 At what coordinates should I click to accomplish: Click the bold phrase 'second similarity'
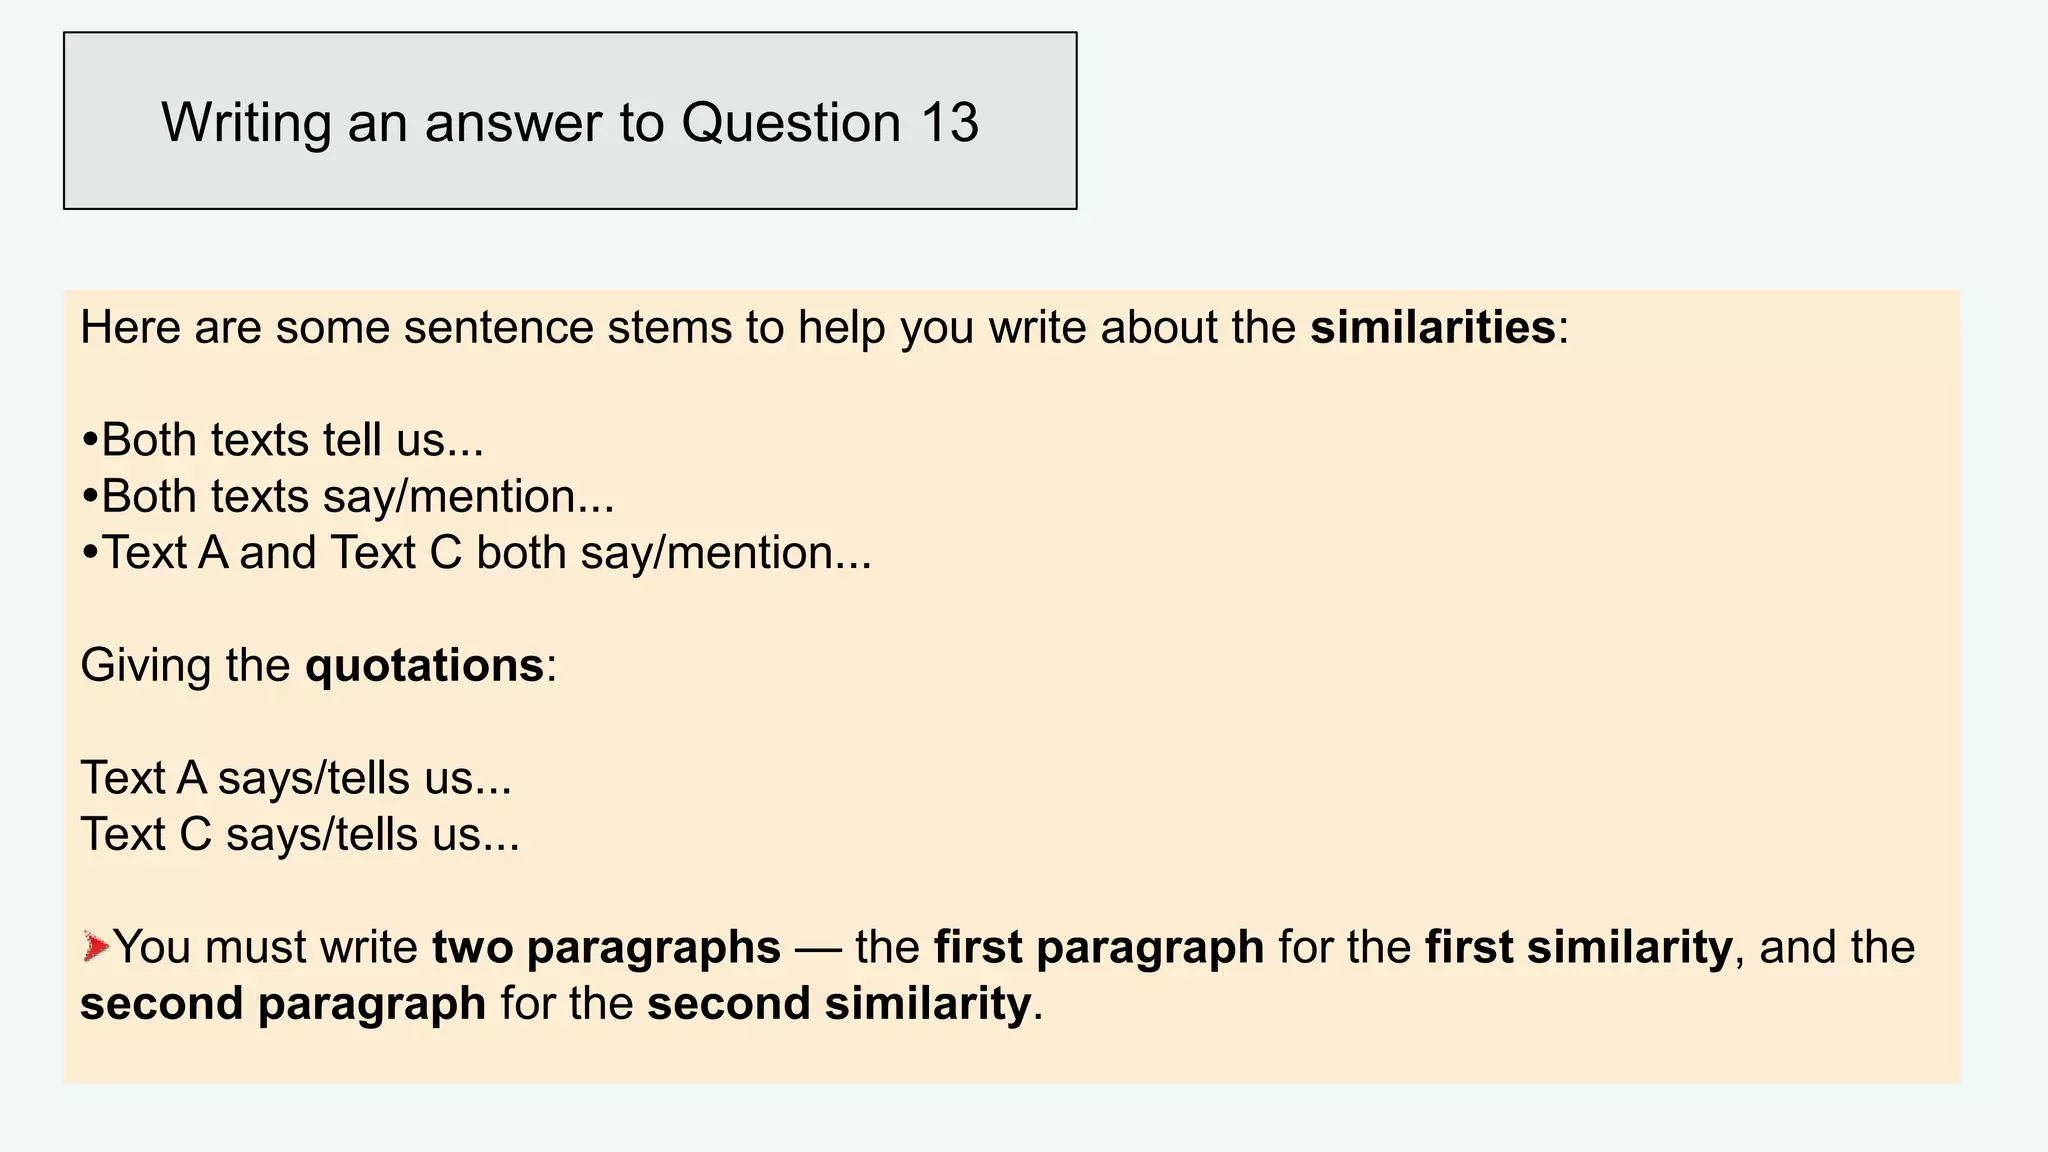coord(838,1003)
